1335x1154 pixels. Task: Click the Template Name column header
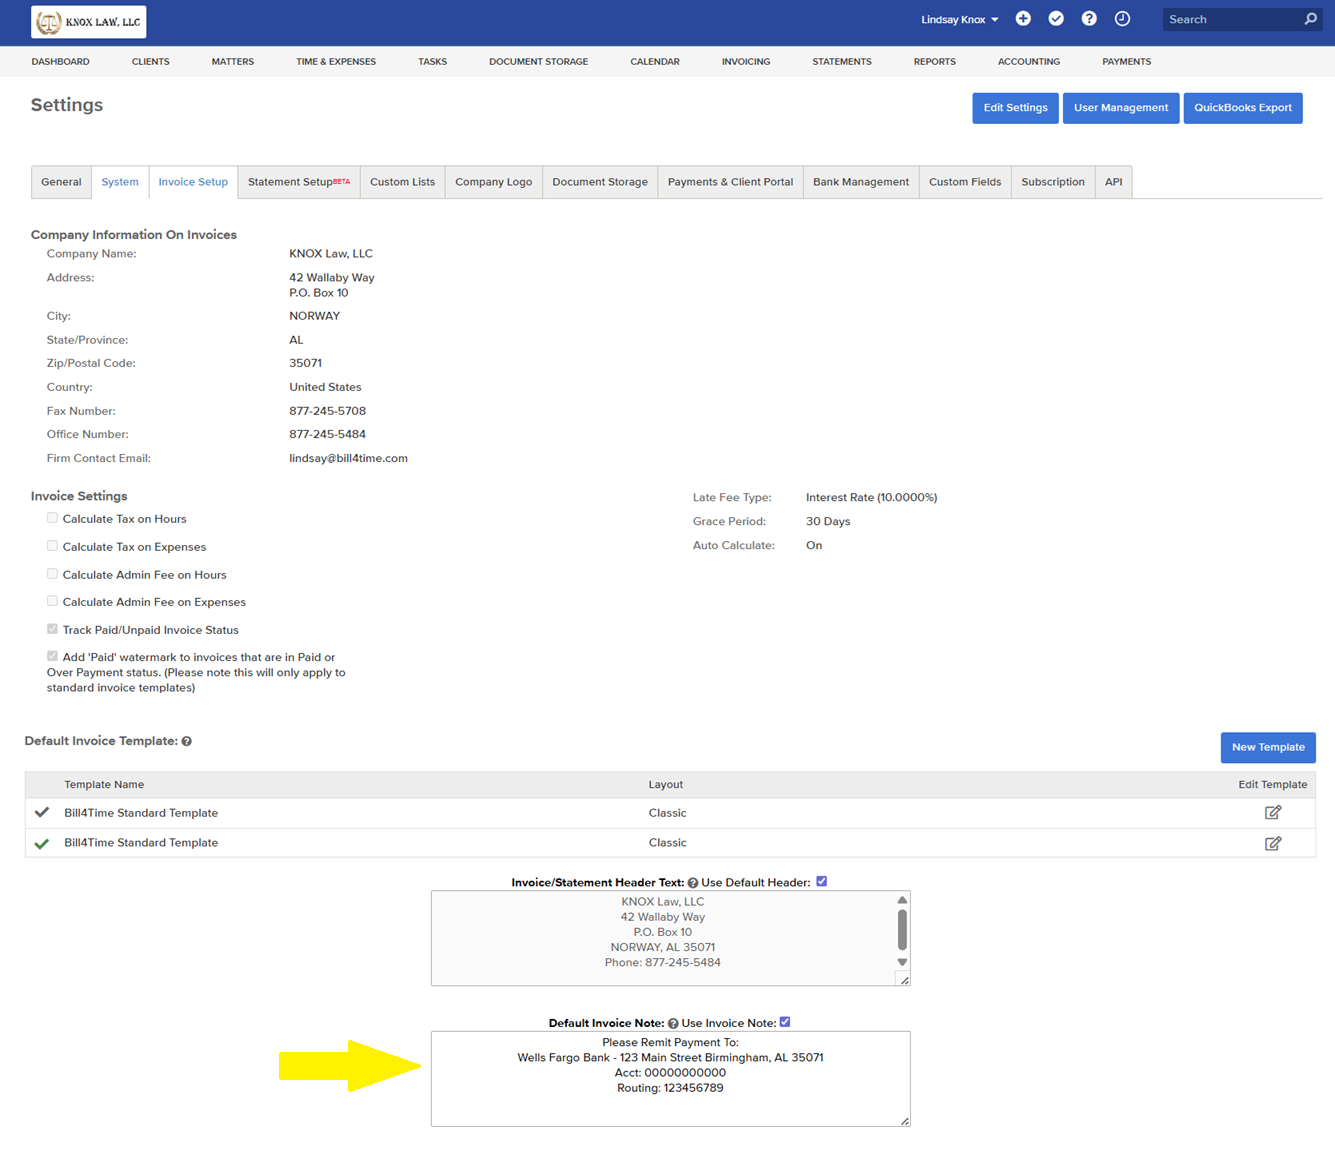tap(104, 785)
